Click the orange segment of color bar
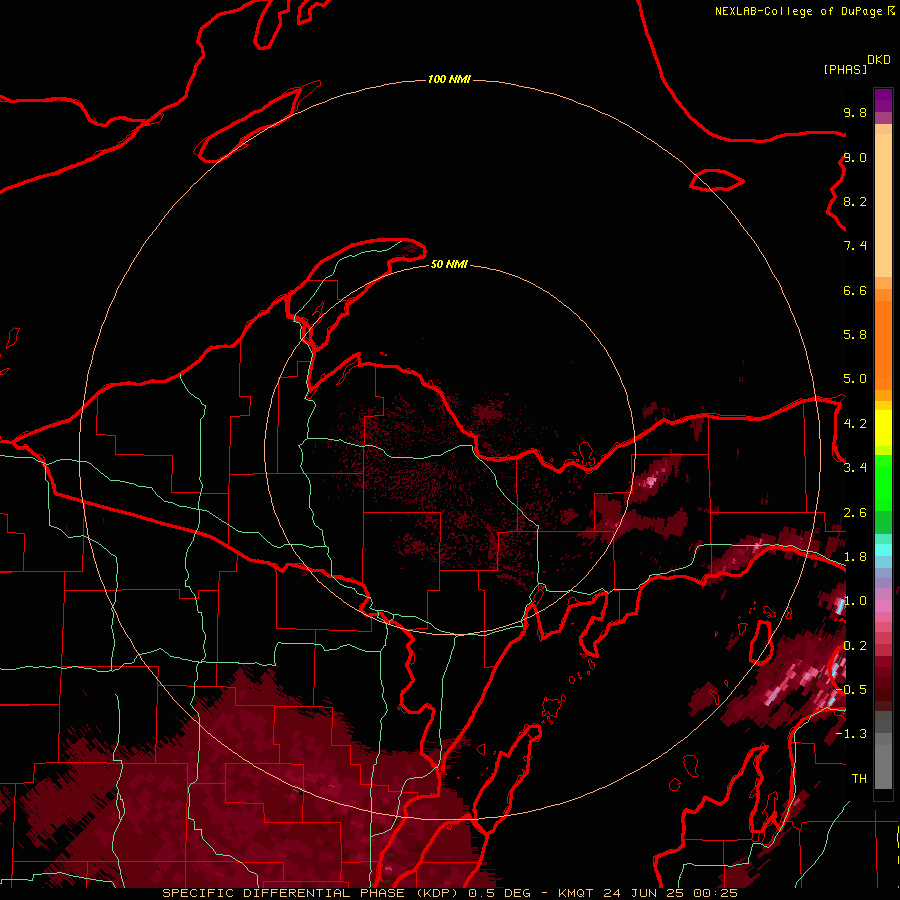900x900 pixels. click(x=883, y=339)
